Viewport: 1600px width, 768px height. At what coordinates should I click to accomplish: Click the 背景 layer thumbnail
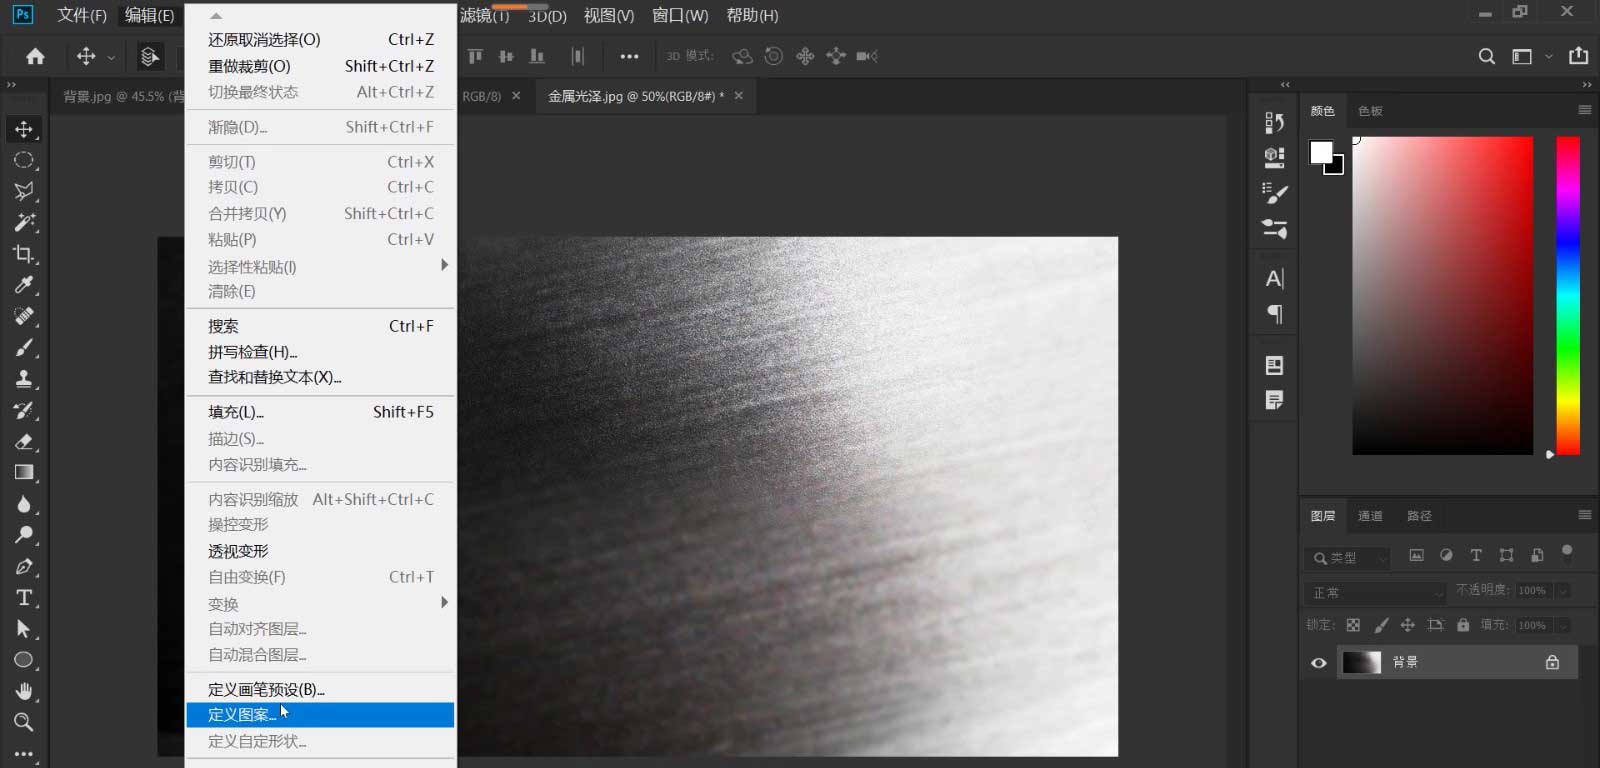(1361, 662)
